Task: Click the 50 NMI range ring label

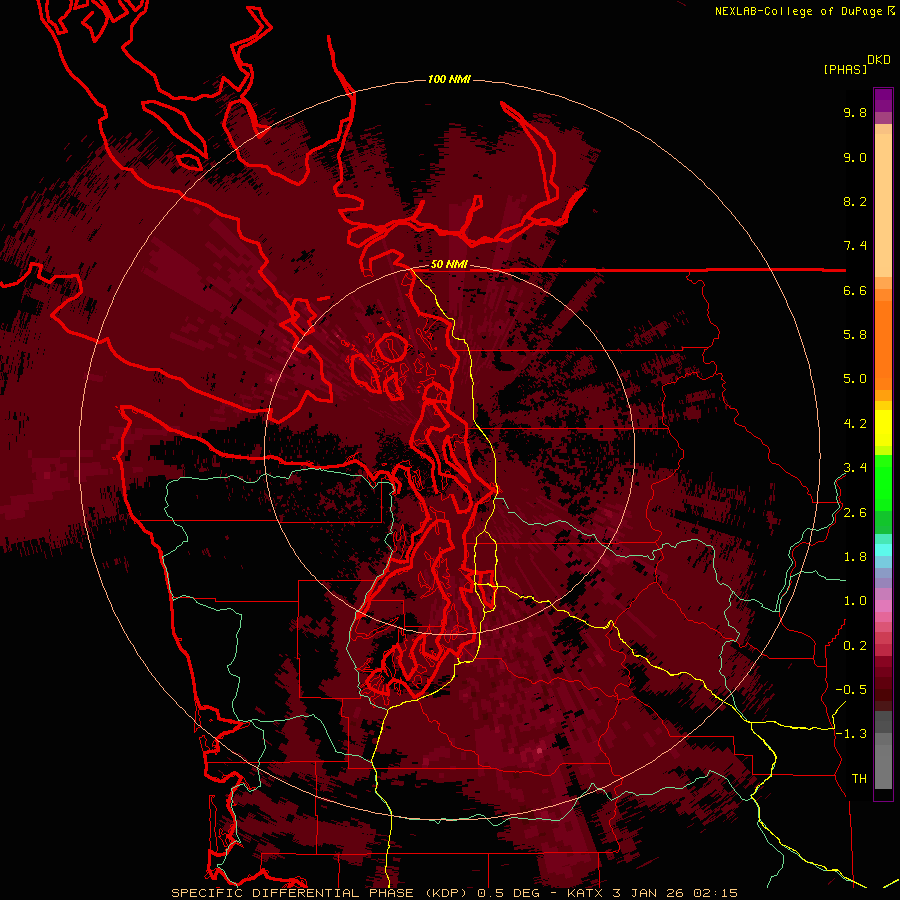Action: click(449, 265)
